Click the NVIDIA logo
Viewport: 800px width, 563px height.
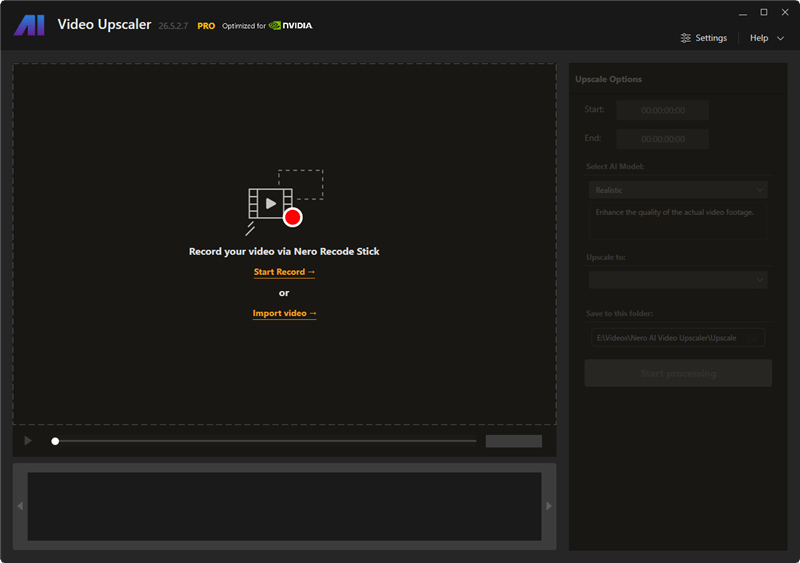click(x=291, y=26)
